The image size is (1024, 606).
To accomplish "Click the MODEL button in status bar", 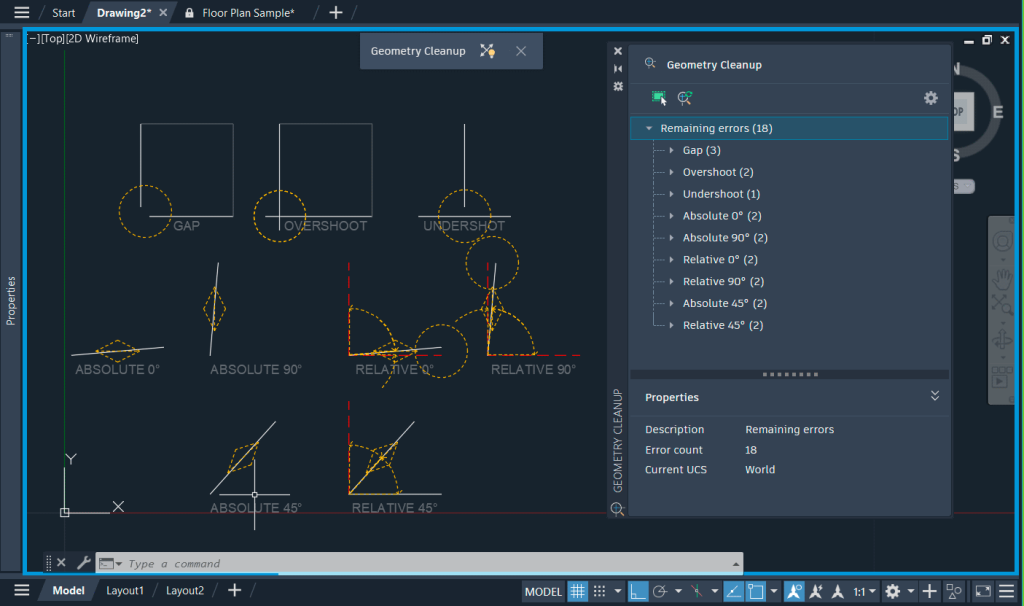I will coord(543,591).
